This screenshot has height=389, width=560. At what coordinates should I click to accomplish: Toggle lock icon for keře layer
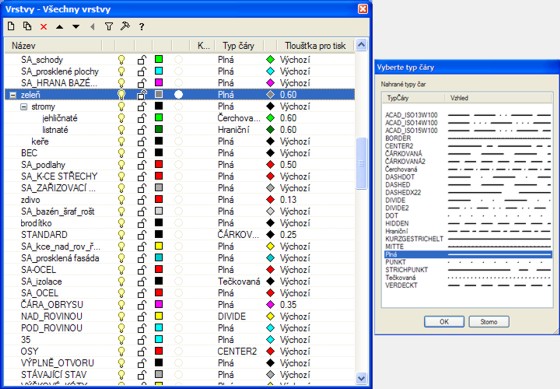[142, 141]
